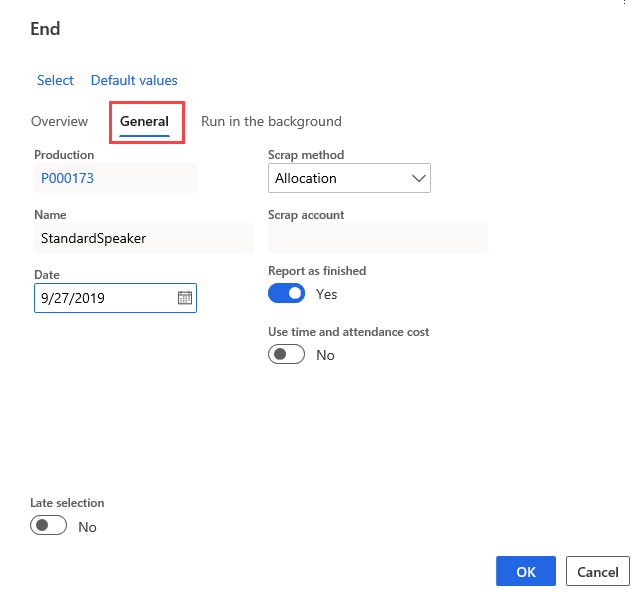The image size is (643, 598).
Task: Toggle Report as finished switch
Action: 286,293
